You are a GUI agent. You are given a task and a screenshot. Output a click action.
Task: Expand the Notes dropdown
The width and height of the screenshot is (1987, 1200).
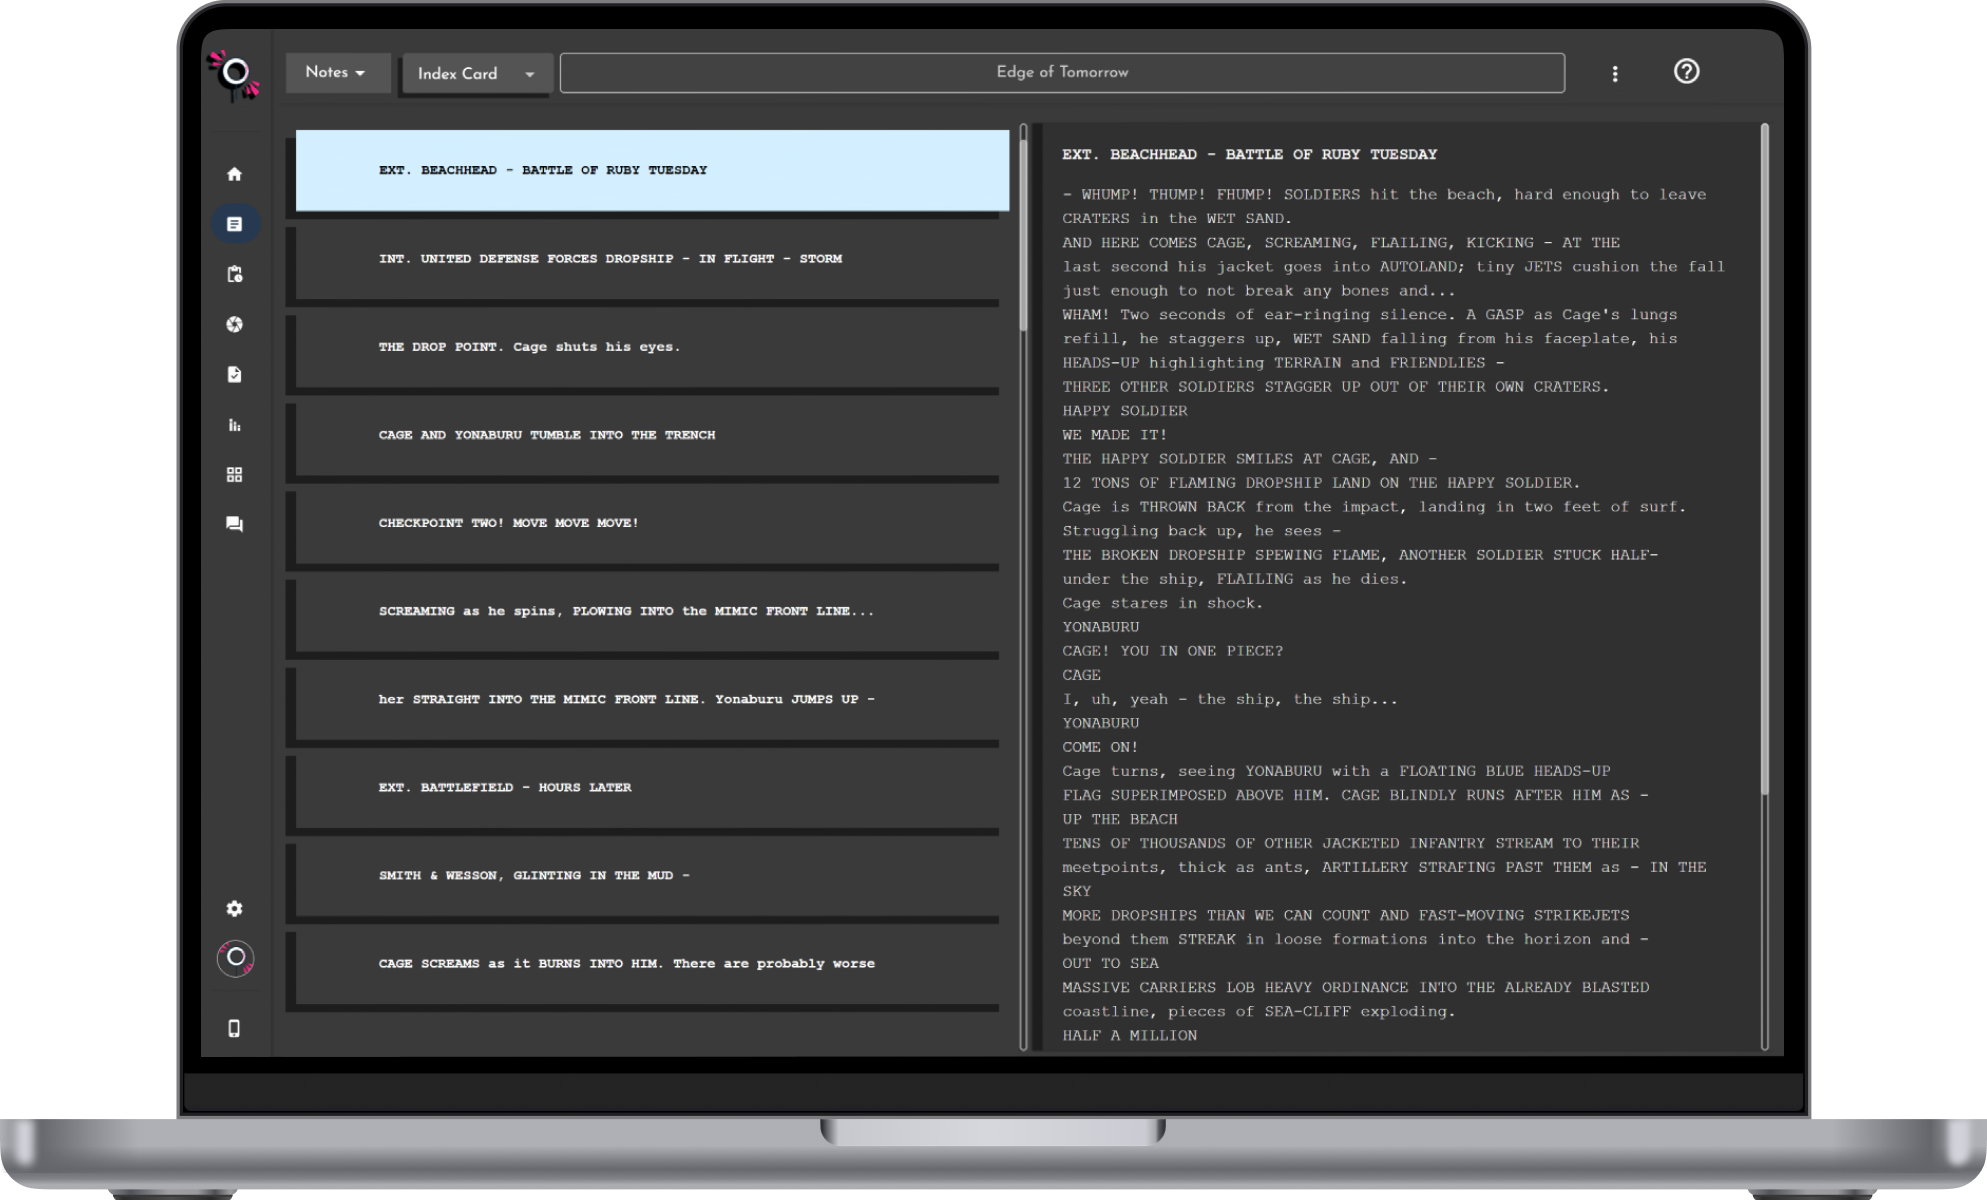tap(336, 73)
